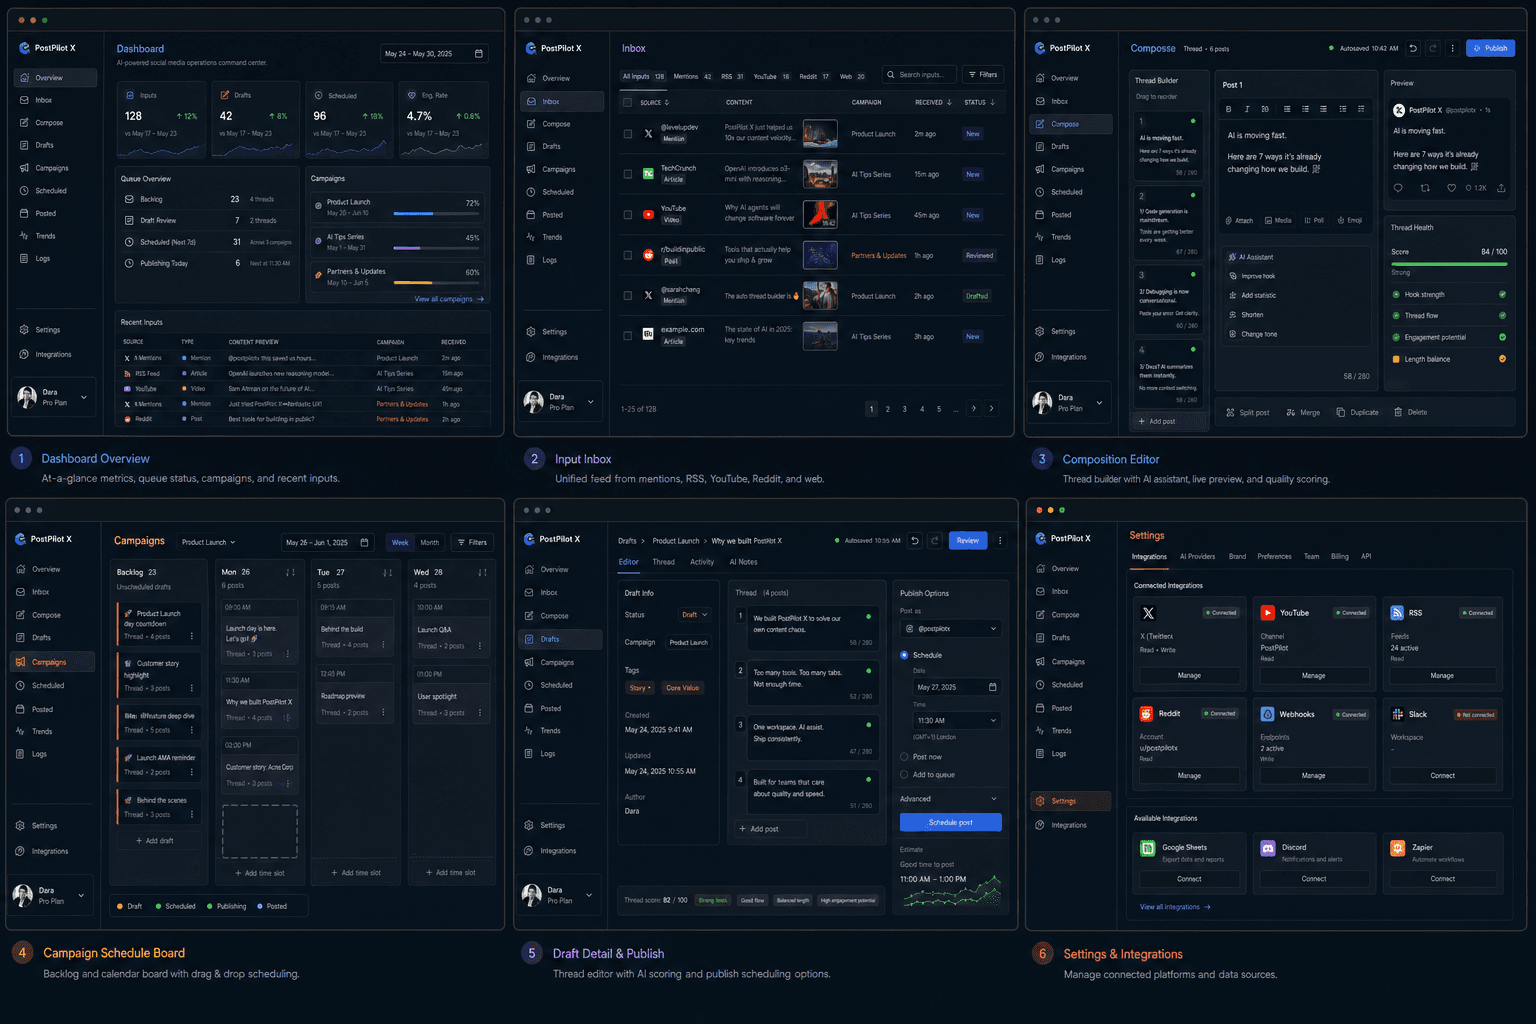Click Thread Health score bar in Compose

tap(1449, 264)
